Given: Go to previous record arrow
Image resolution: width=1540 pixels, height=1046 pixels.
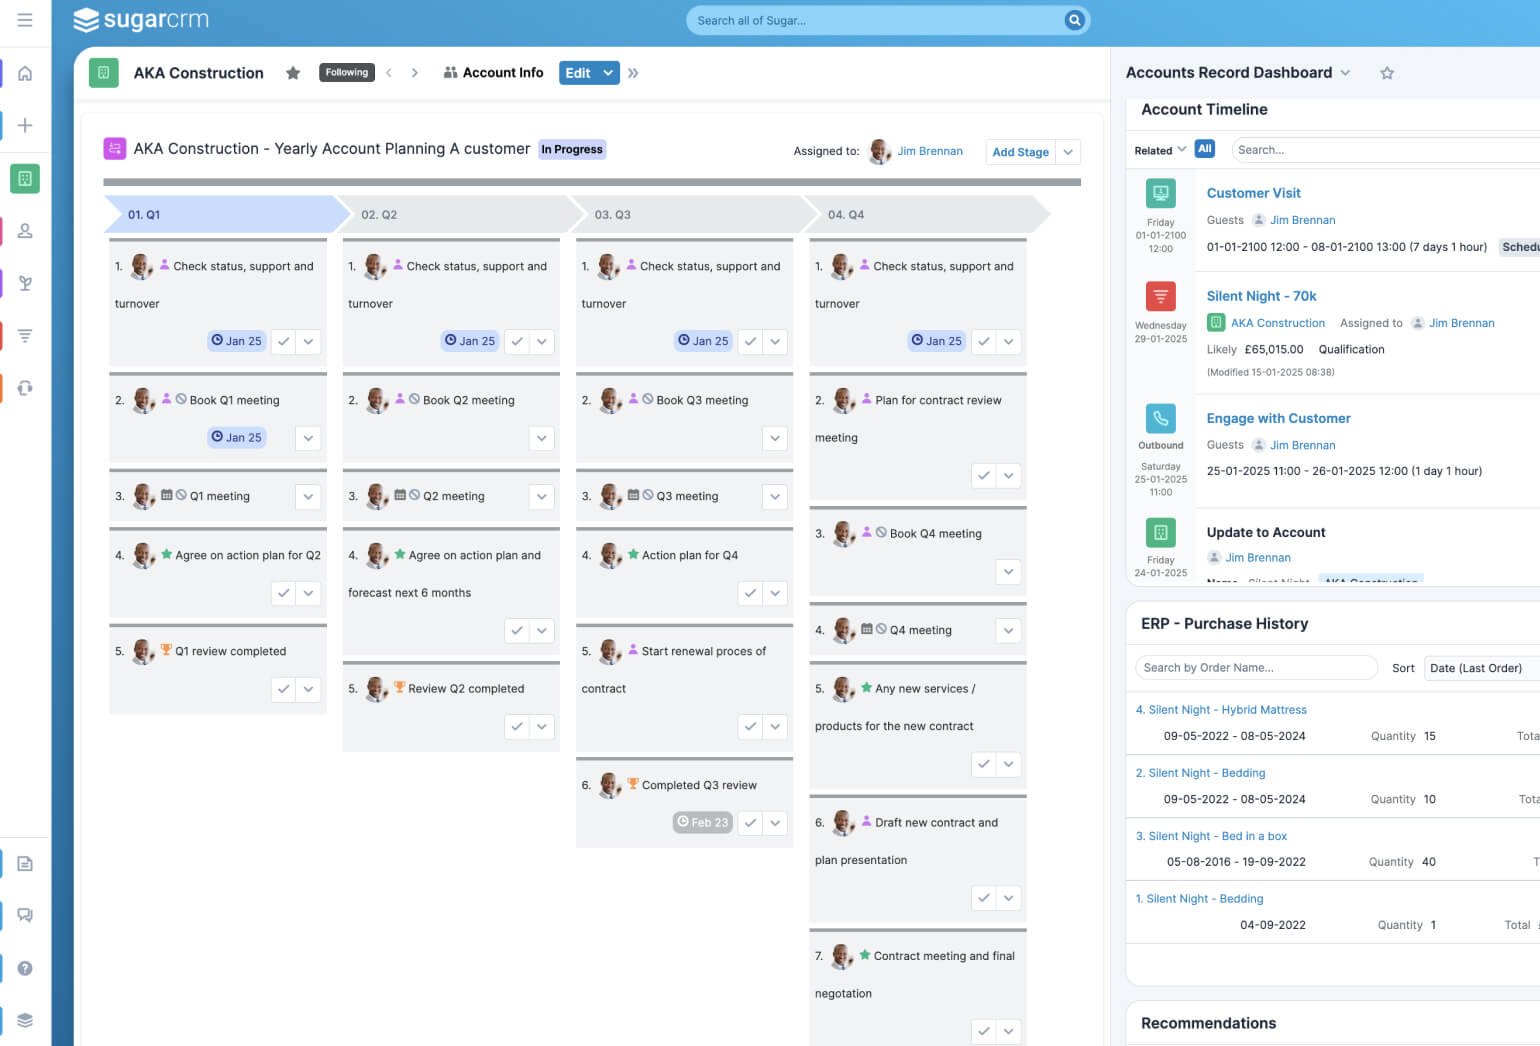Looking at the screenshot, I should 389,73.
